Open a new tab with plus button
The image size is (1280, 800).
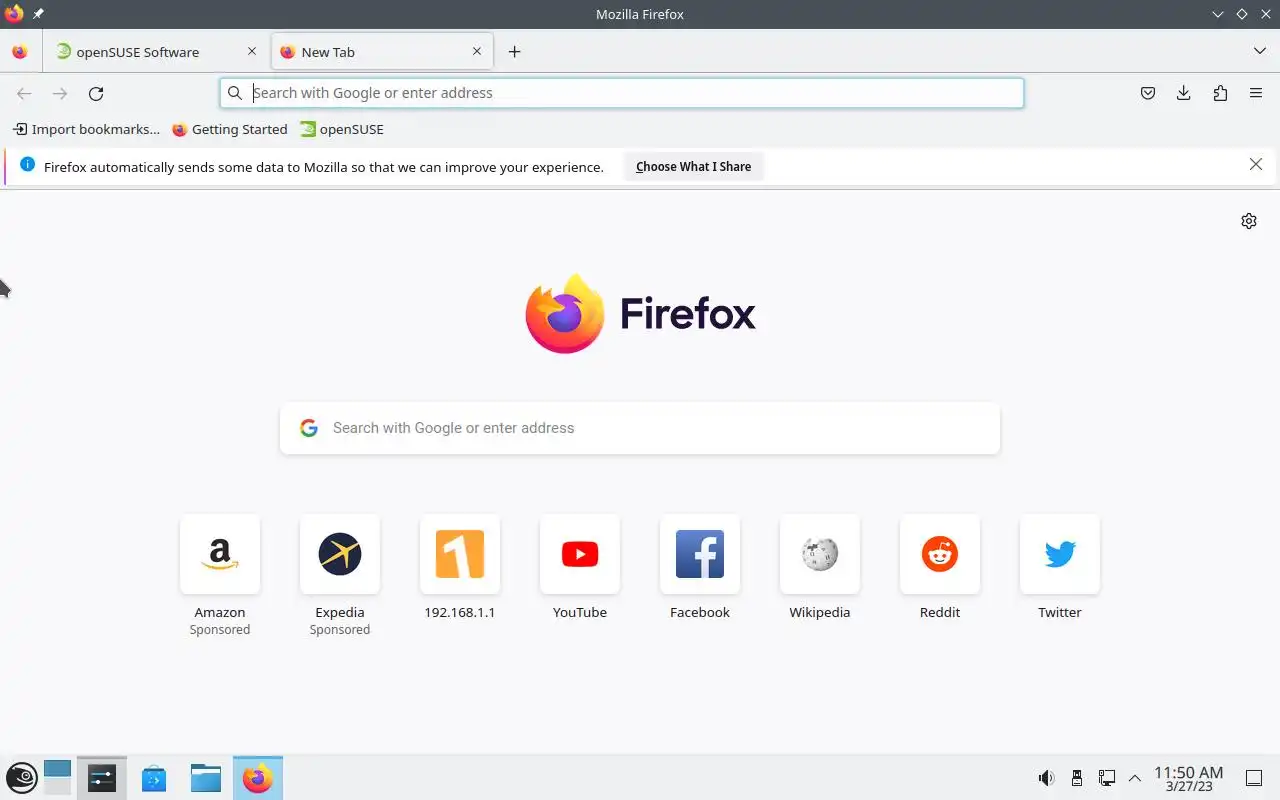tap(514, 52)
